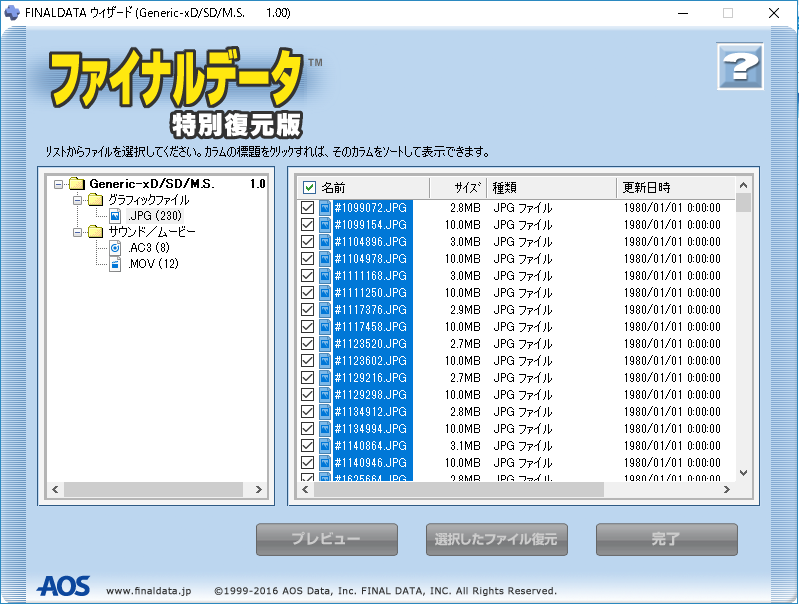Click the file list horizontal scrollbar thumb
Image resolution: width=799 pixels, height=604 pixels.
point(459,490)
